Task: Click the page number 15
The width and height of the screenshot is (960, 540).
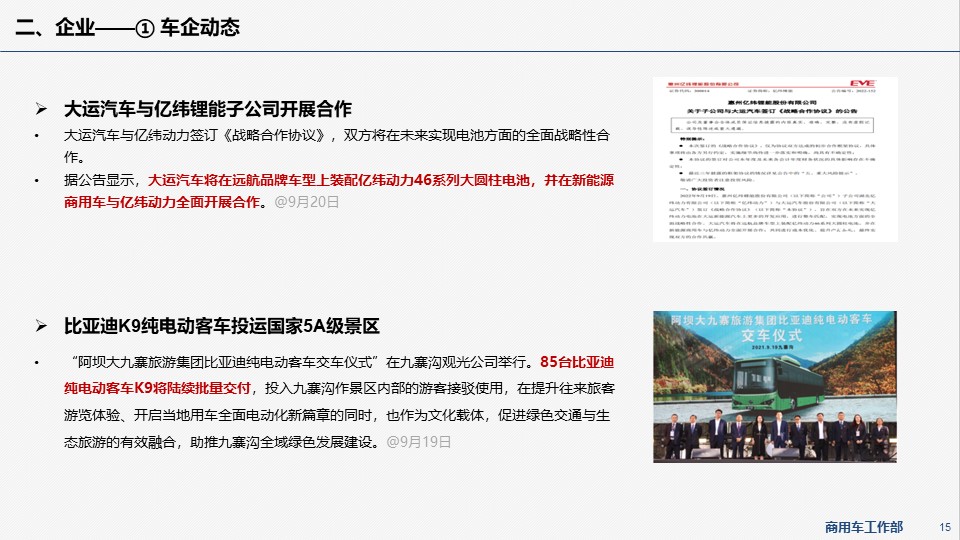Action: (x=945, y=527)
